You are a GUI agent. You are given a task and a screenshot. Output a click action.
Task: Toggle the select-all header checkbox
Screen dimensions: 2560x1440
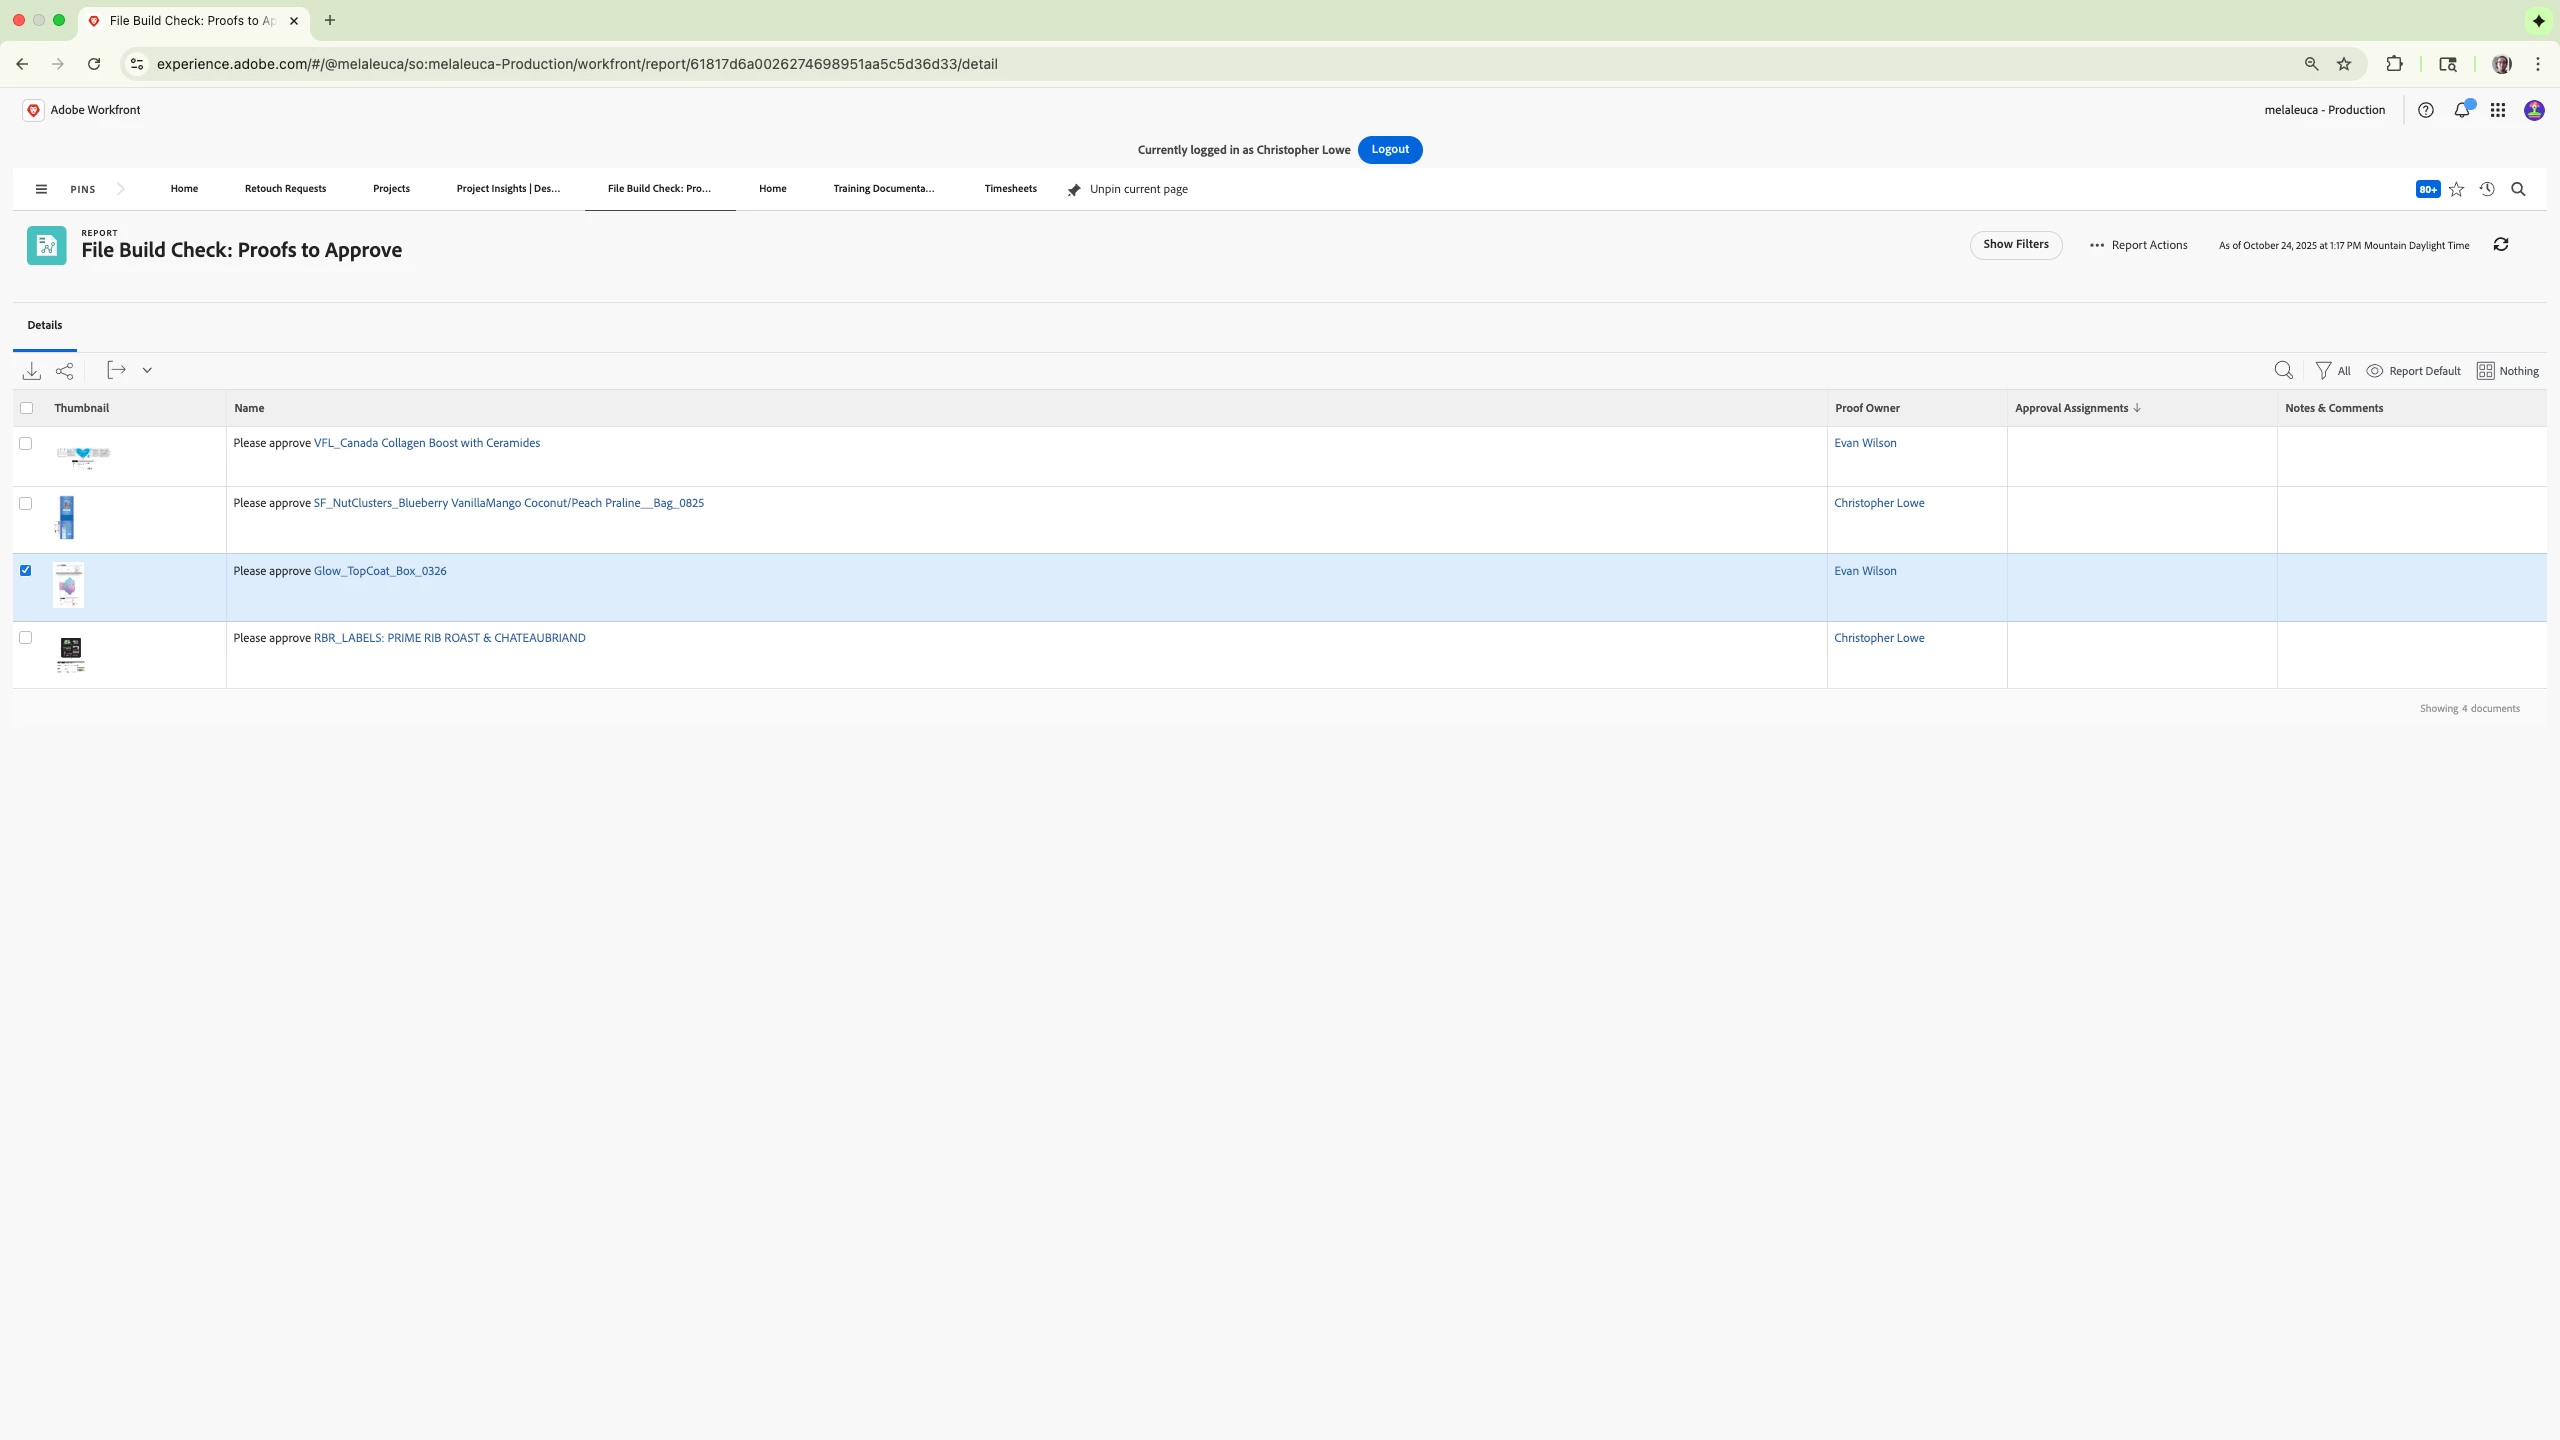pyautogui.click(x=27, y=408)
